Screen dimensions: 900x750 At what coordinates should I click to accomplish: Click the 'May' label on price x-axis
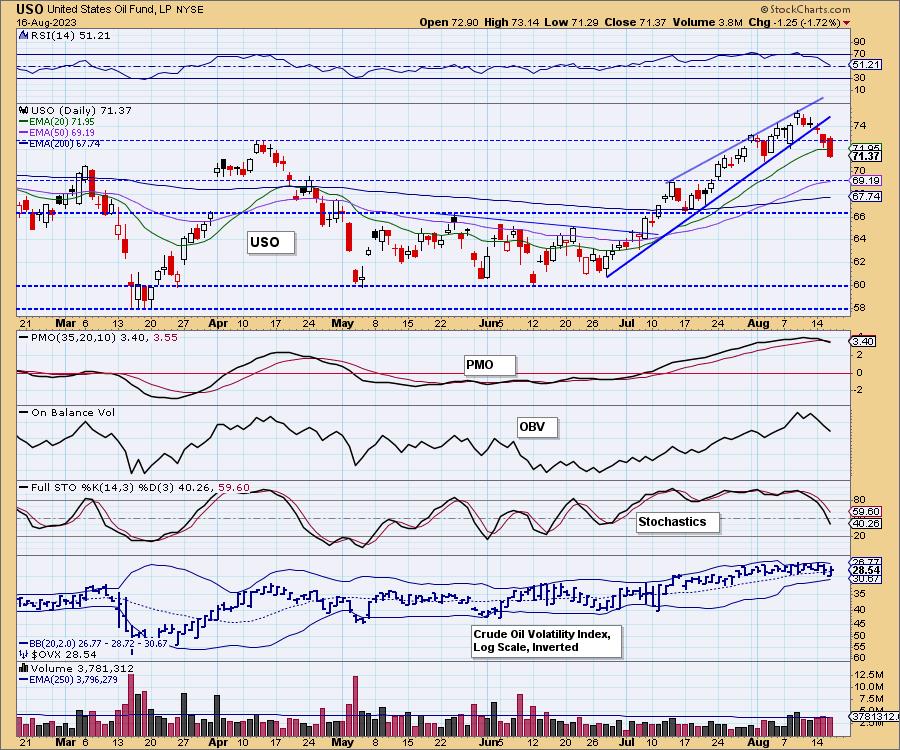(x=343, y=324)
